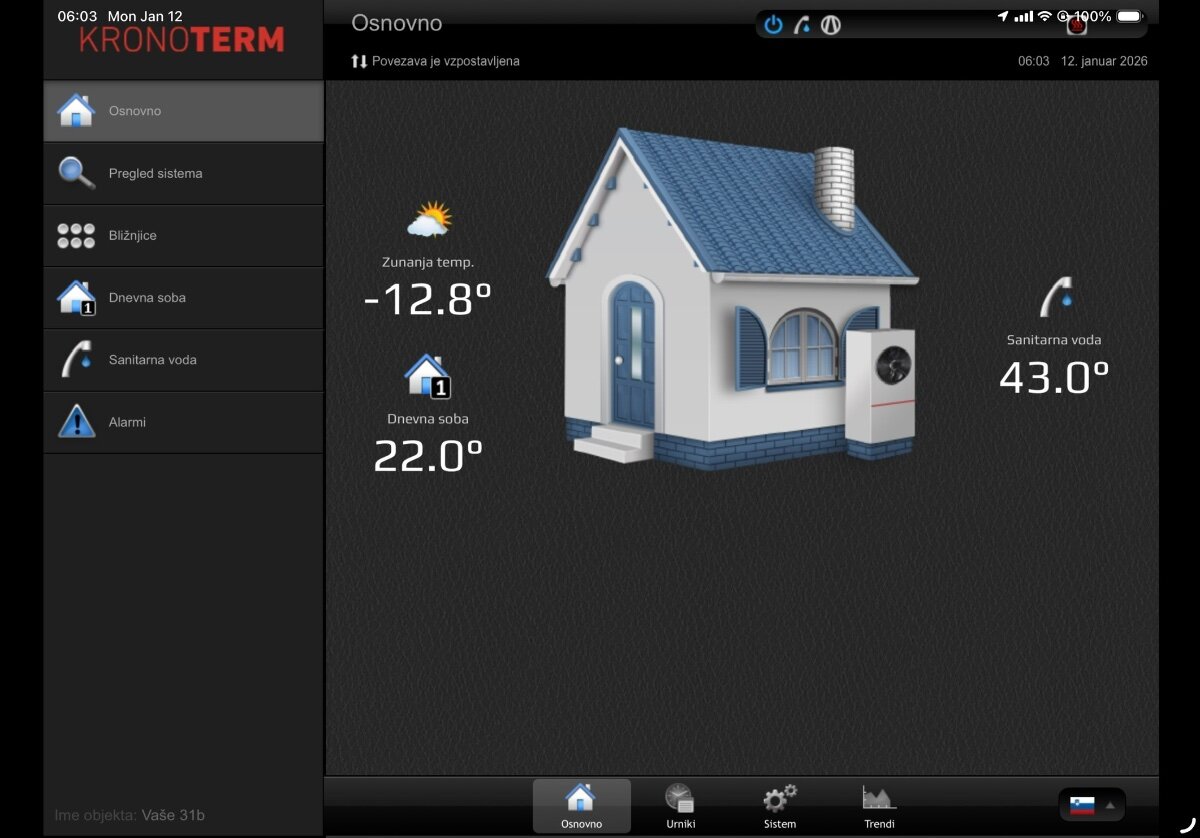This screenshot has width=1200, height=838.
Task: Click the weather icon above Zunanja temp.
Action: point(429,219)
